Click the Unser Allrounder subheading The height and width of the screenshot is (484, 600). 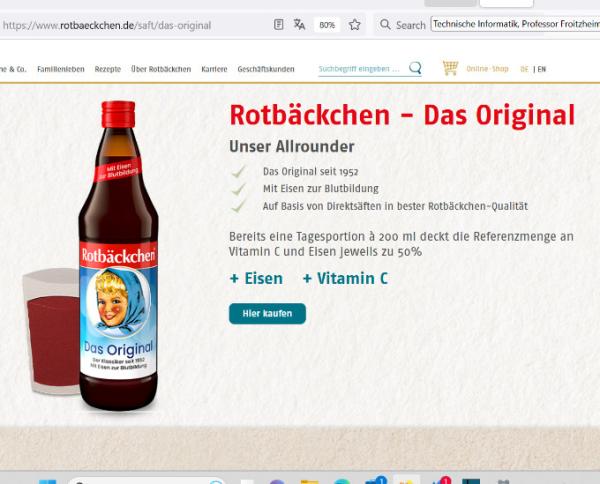292,147
